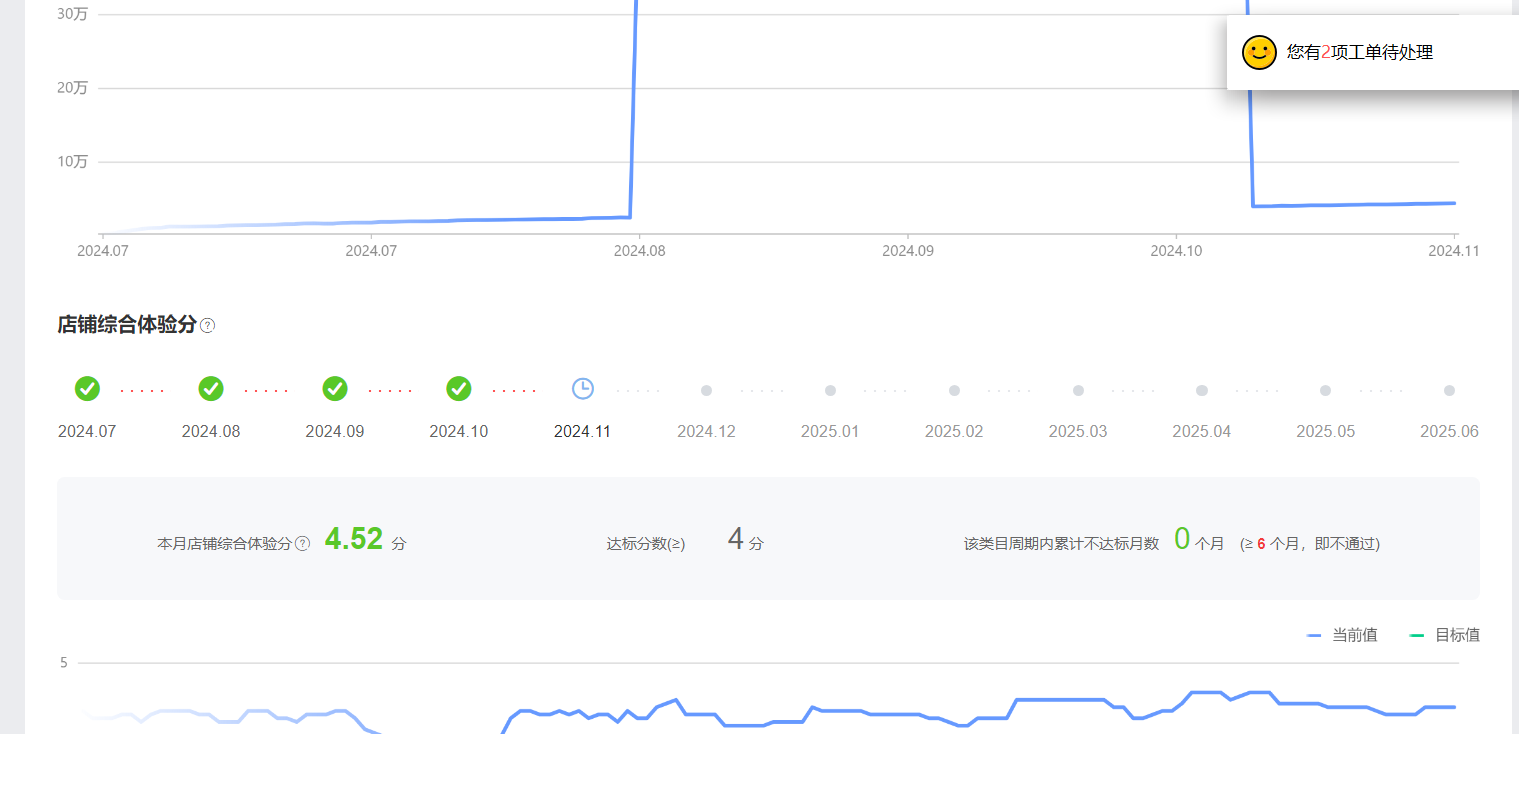Click the 2 count in work order notice
1519x794 pixels.
coord(1326,52)
